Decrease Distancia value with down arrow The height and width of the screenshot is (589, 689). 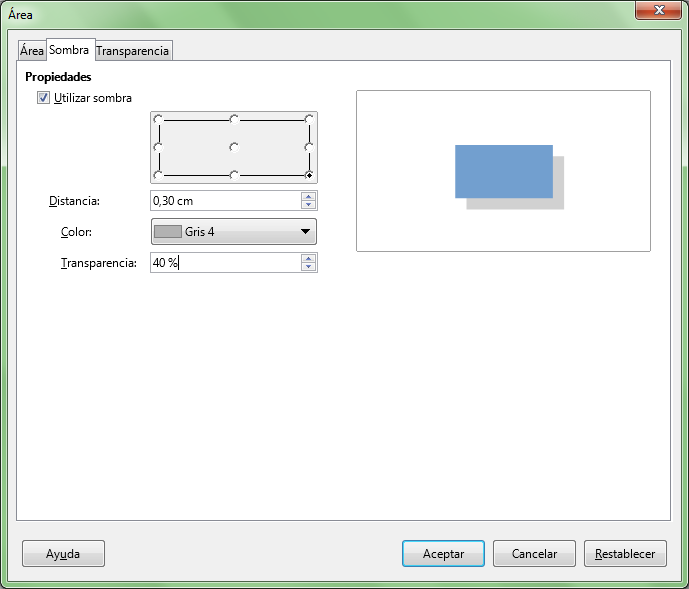[309, 205]
